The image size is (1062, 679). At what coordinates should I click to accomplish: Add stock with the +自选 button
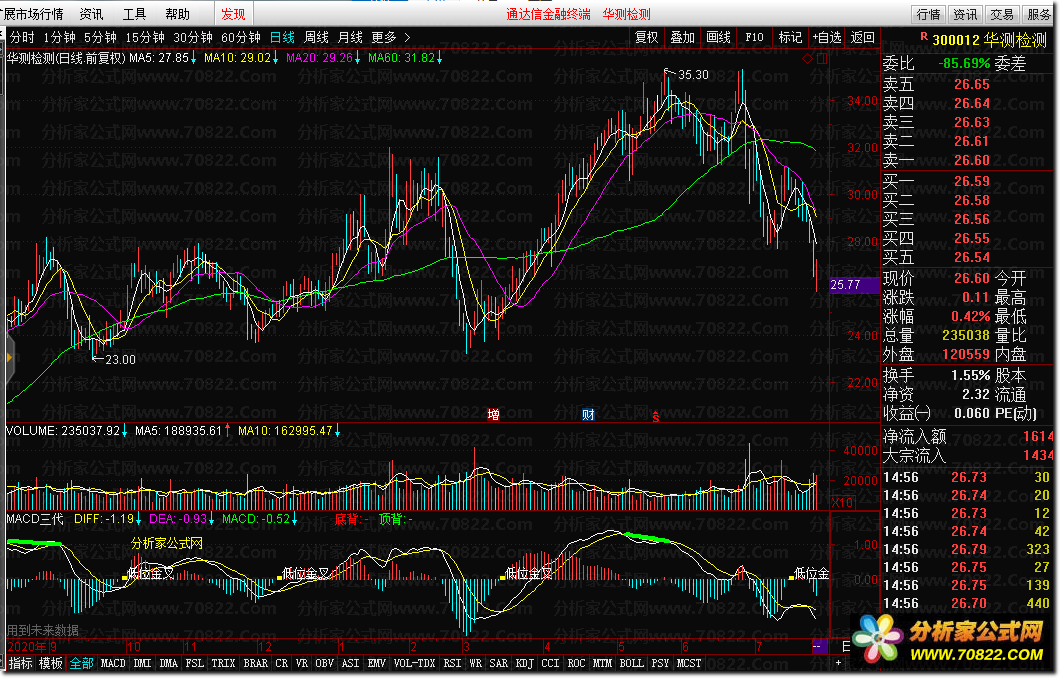pos(826,37)
